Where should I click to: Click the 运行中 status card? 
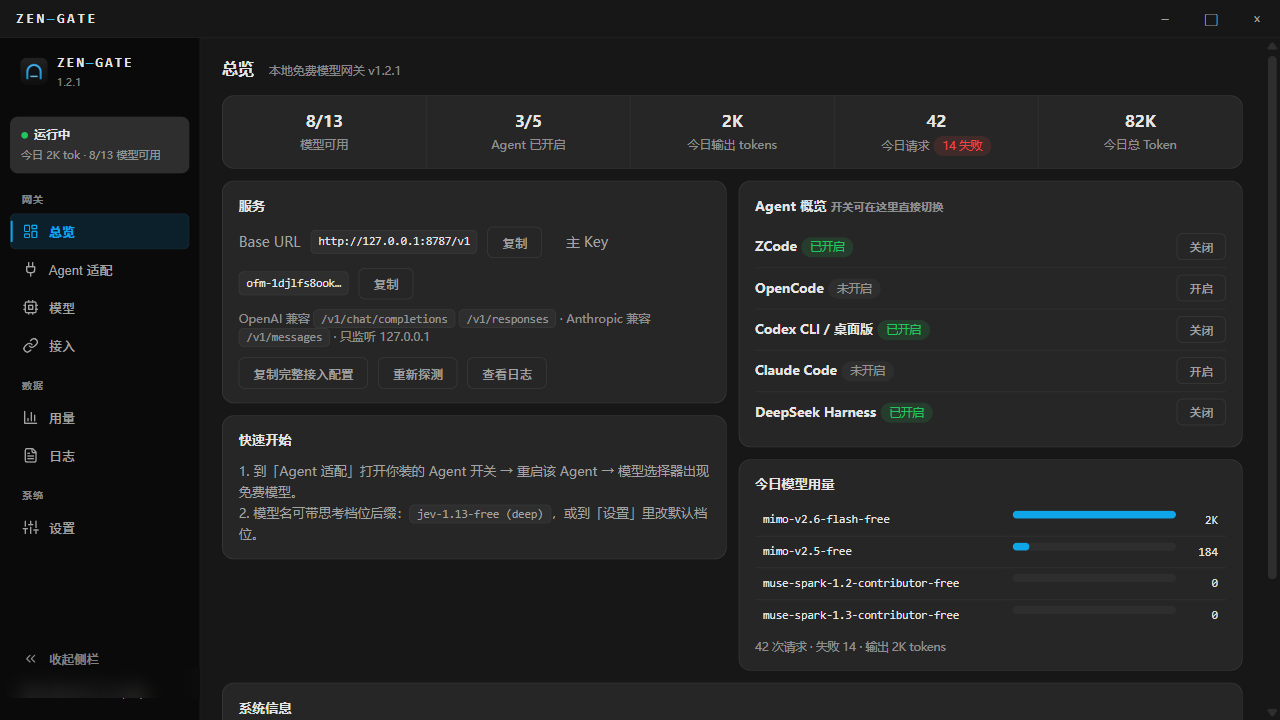click(x=100, y=145)
